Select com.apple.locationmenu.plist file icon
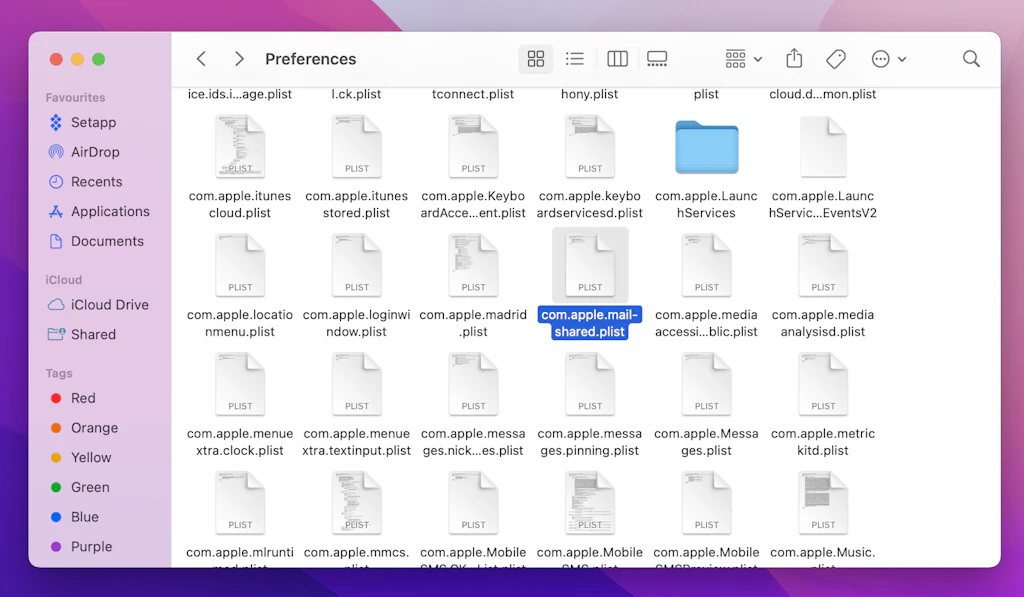 coord(240,265)
